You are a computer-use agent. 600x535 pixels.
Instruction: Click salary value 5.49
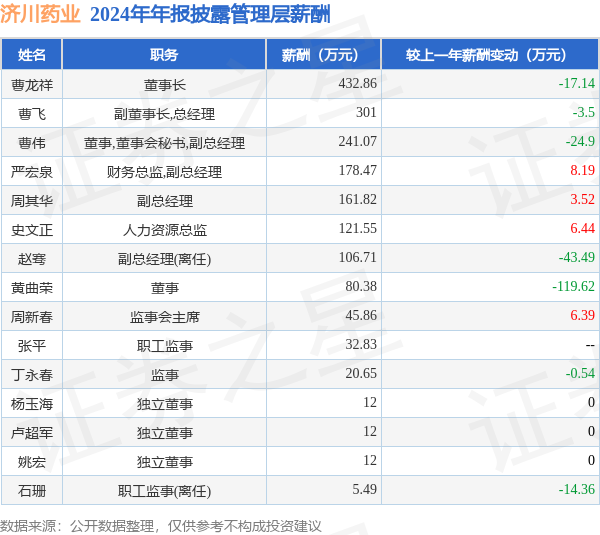tap(364, 489)
